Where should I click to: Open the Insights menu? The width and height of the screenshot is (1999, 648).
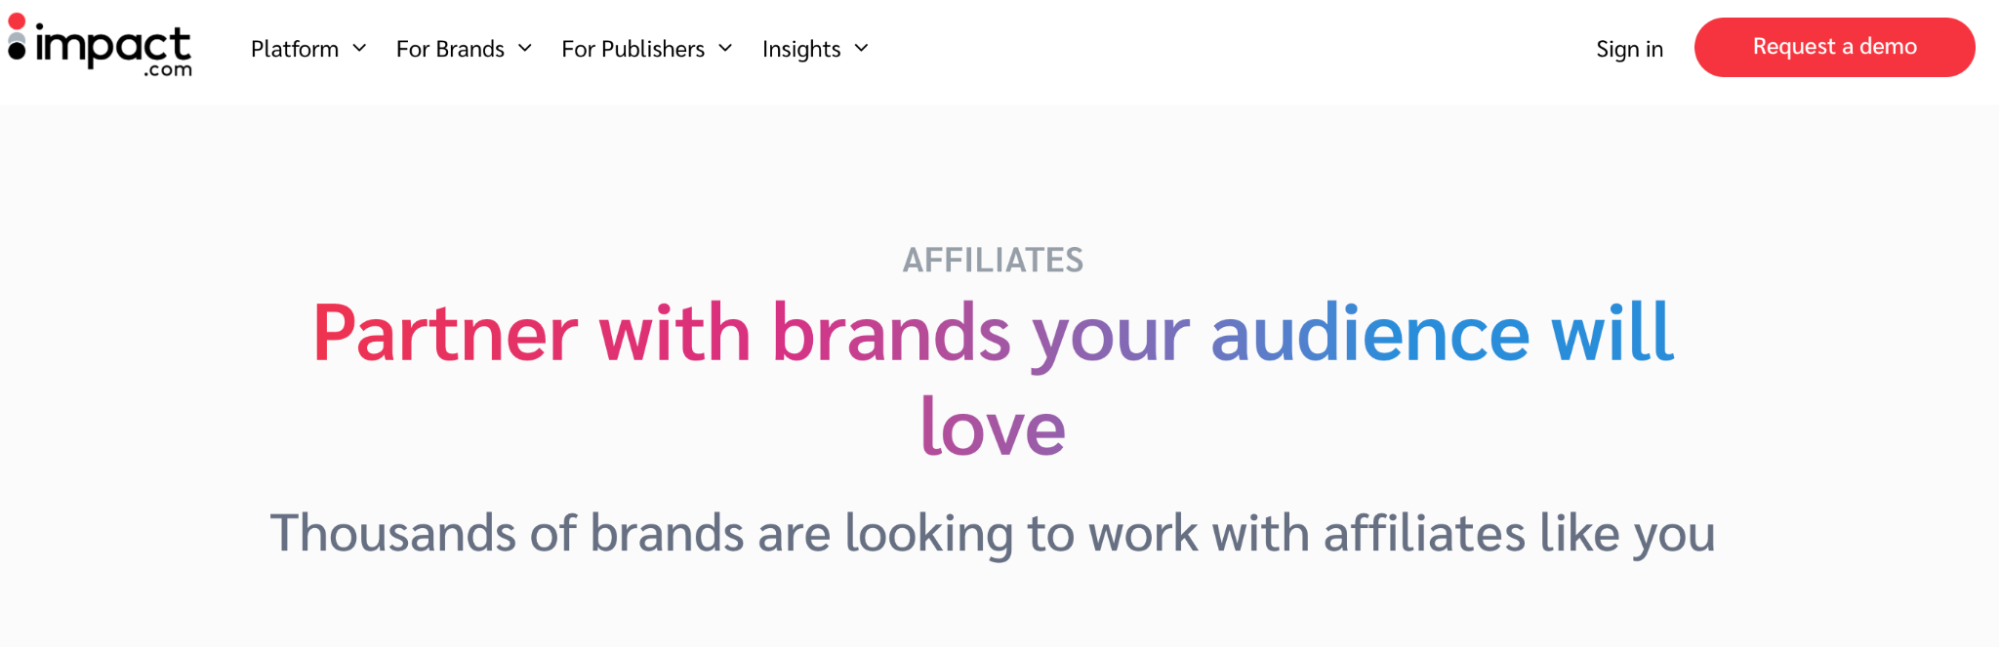coord(801,49)
